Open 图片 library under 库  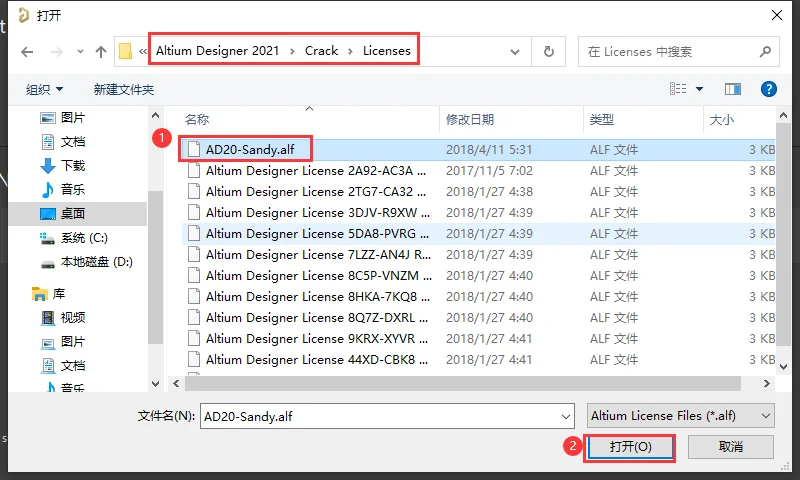(x=62, y=342)
